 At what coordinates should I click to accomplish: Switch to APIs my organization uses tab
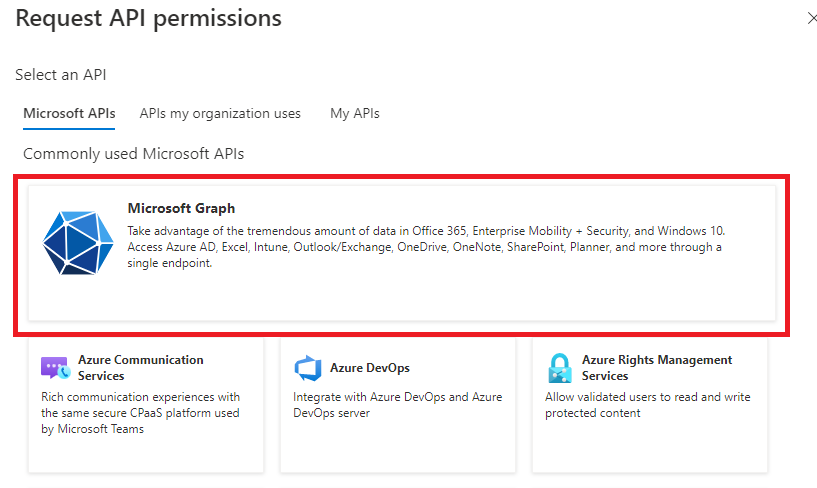[220, 113]
